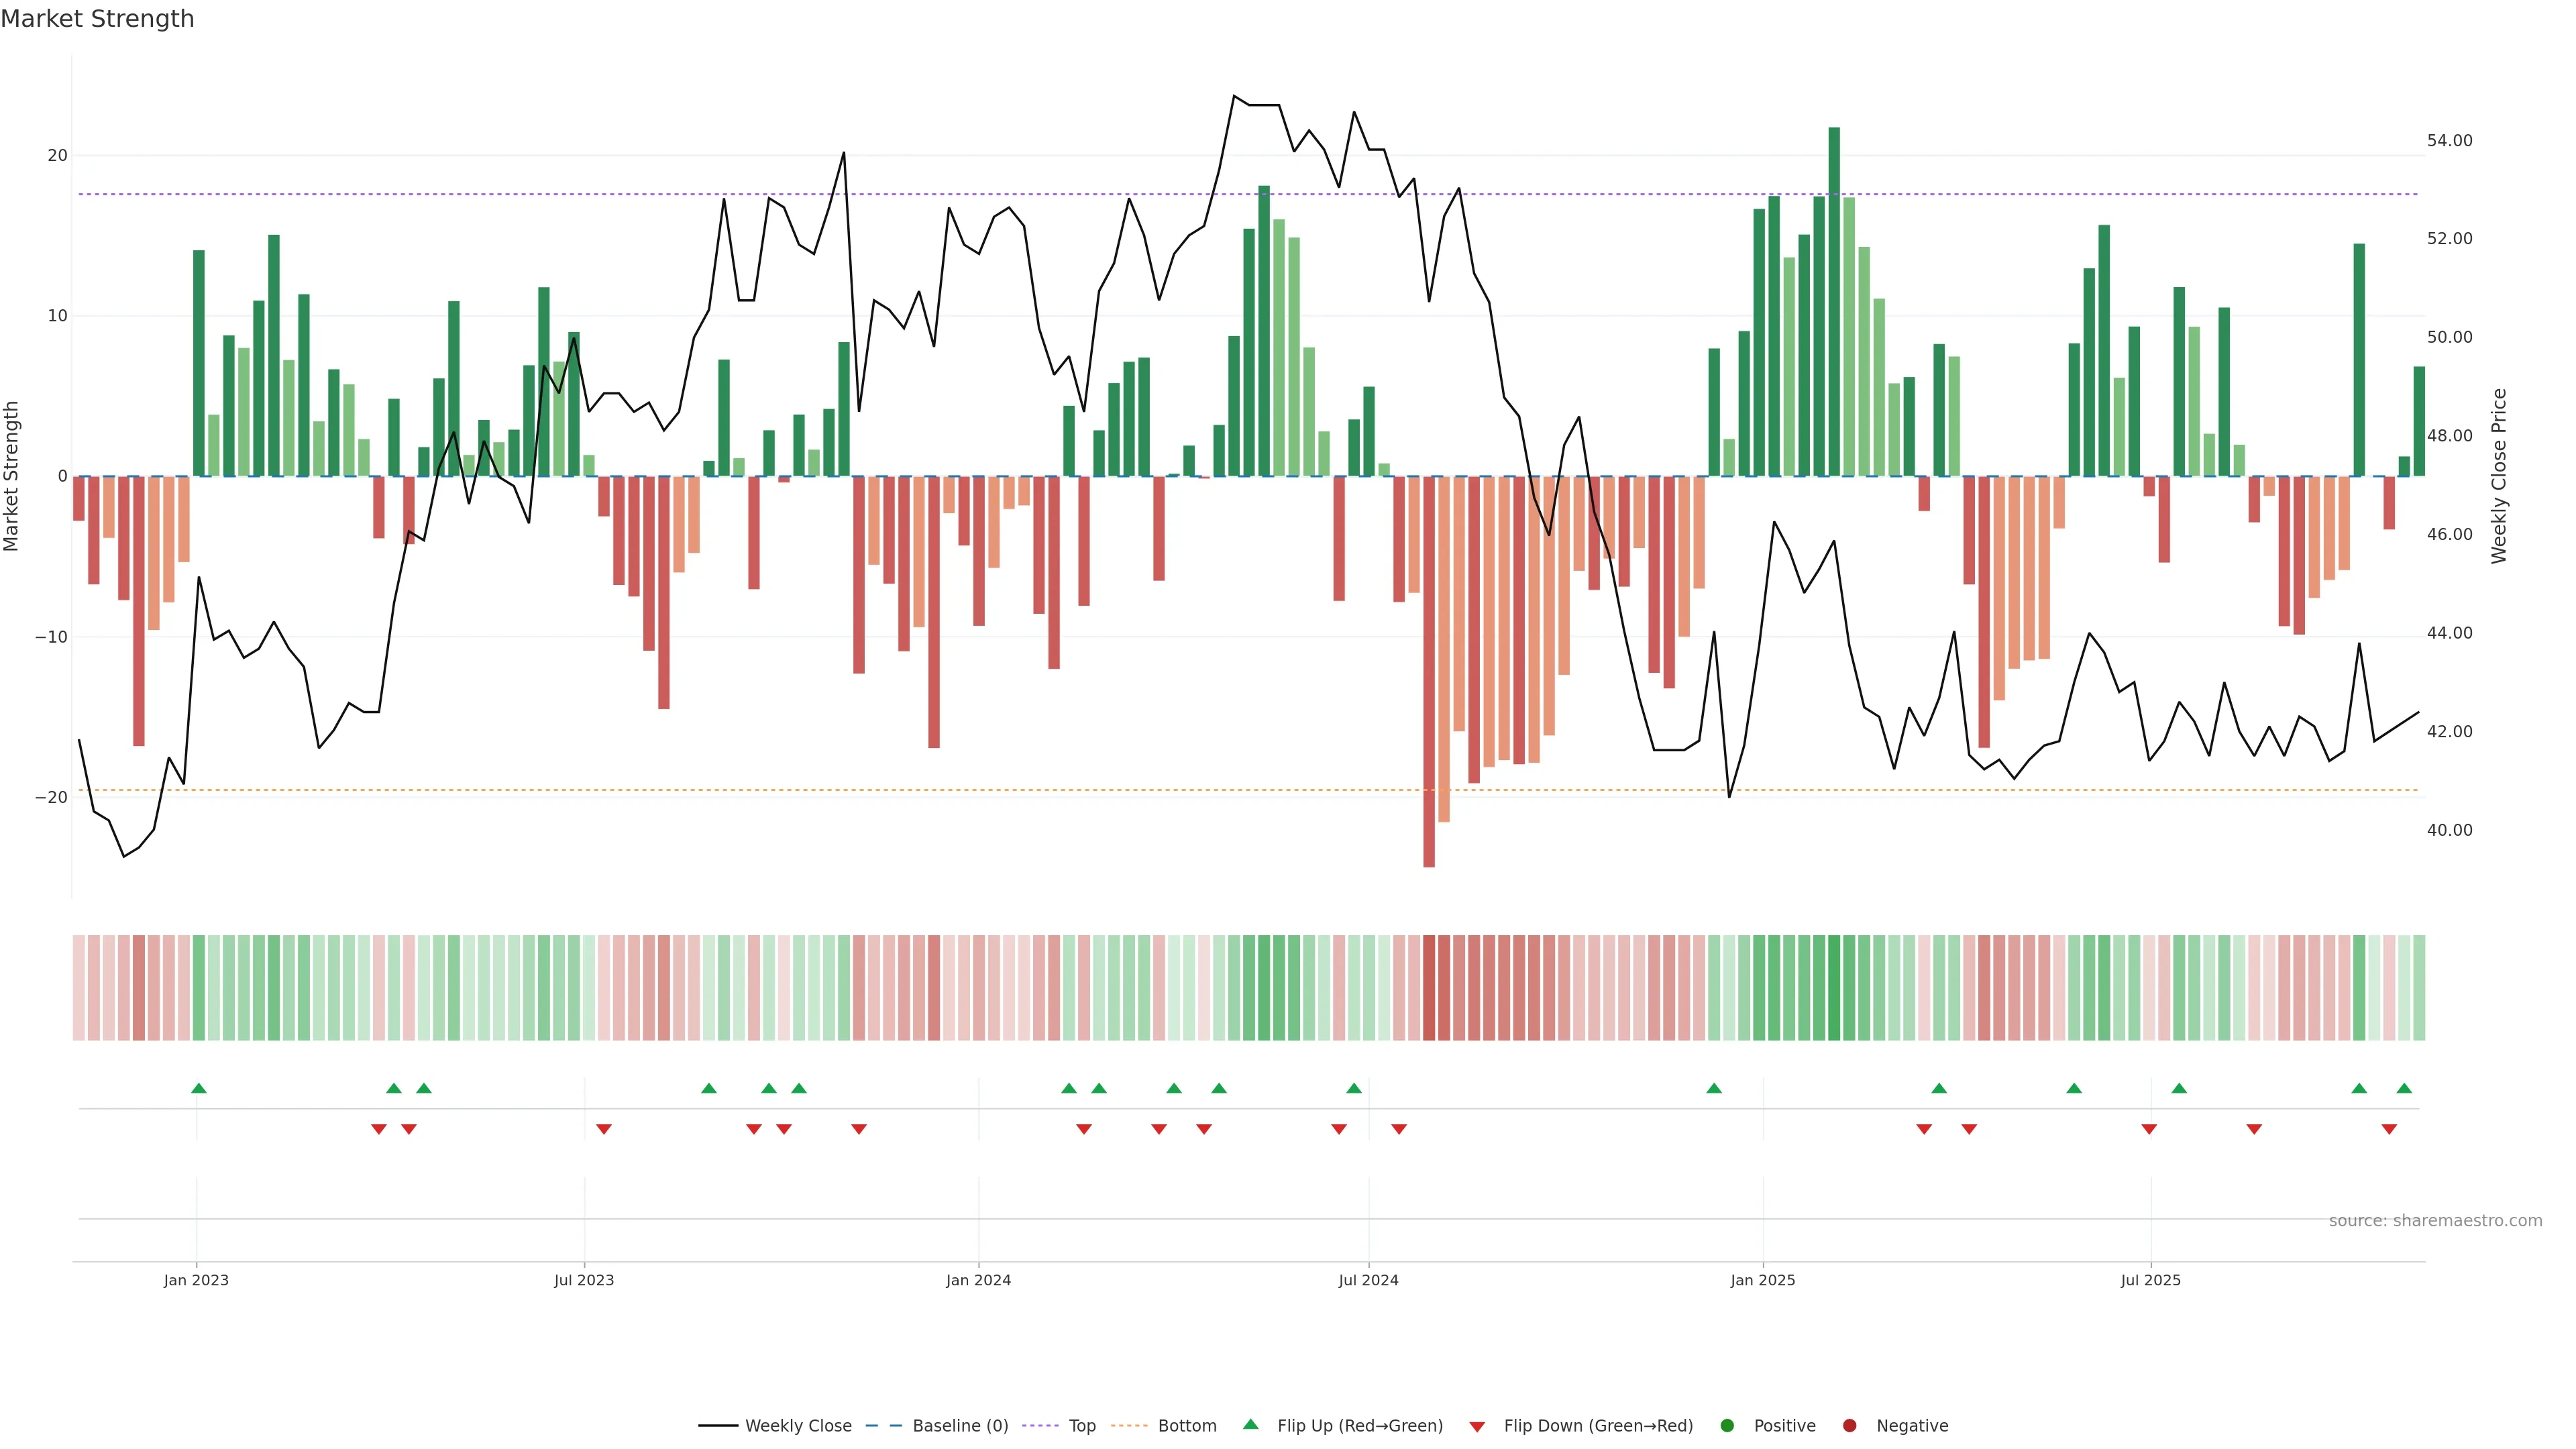
Task: Click the Market Strength chart title
Action: pos(97,19)
